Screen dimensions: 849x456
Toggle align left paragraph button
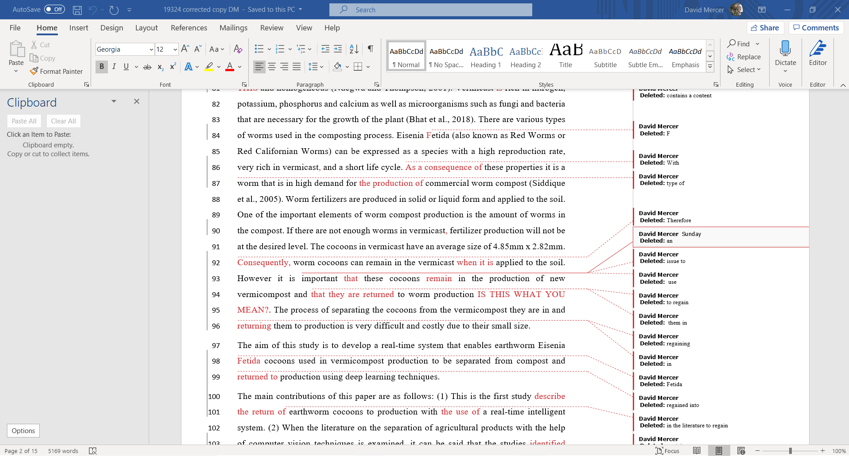click(259, 67)
